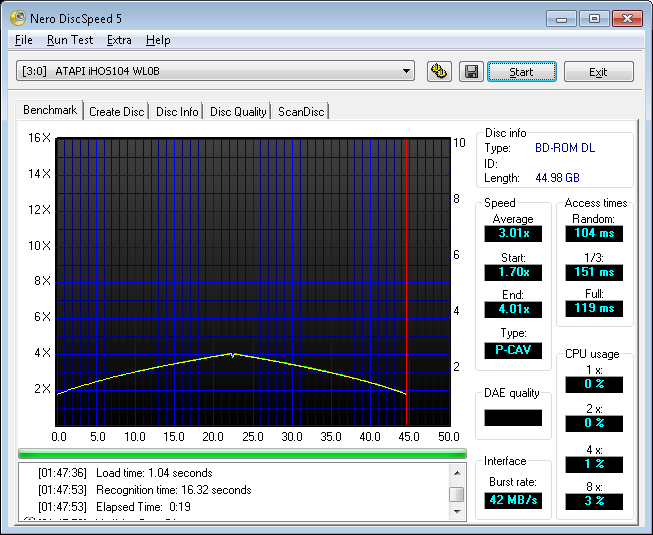
Task: Click the Start speed value 1.70x
Action: [x=513, y=272]
